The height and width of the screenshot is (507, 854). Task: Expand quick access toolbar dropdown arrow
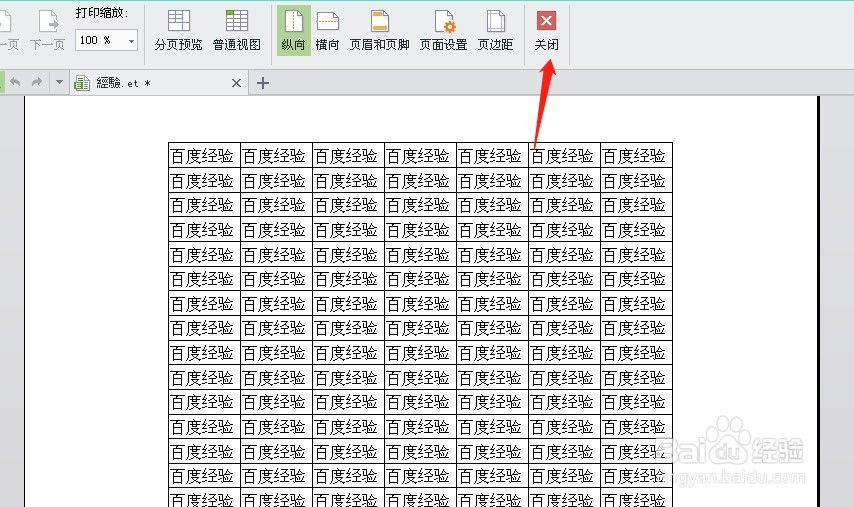click(x=59, y=82)
